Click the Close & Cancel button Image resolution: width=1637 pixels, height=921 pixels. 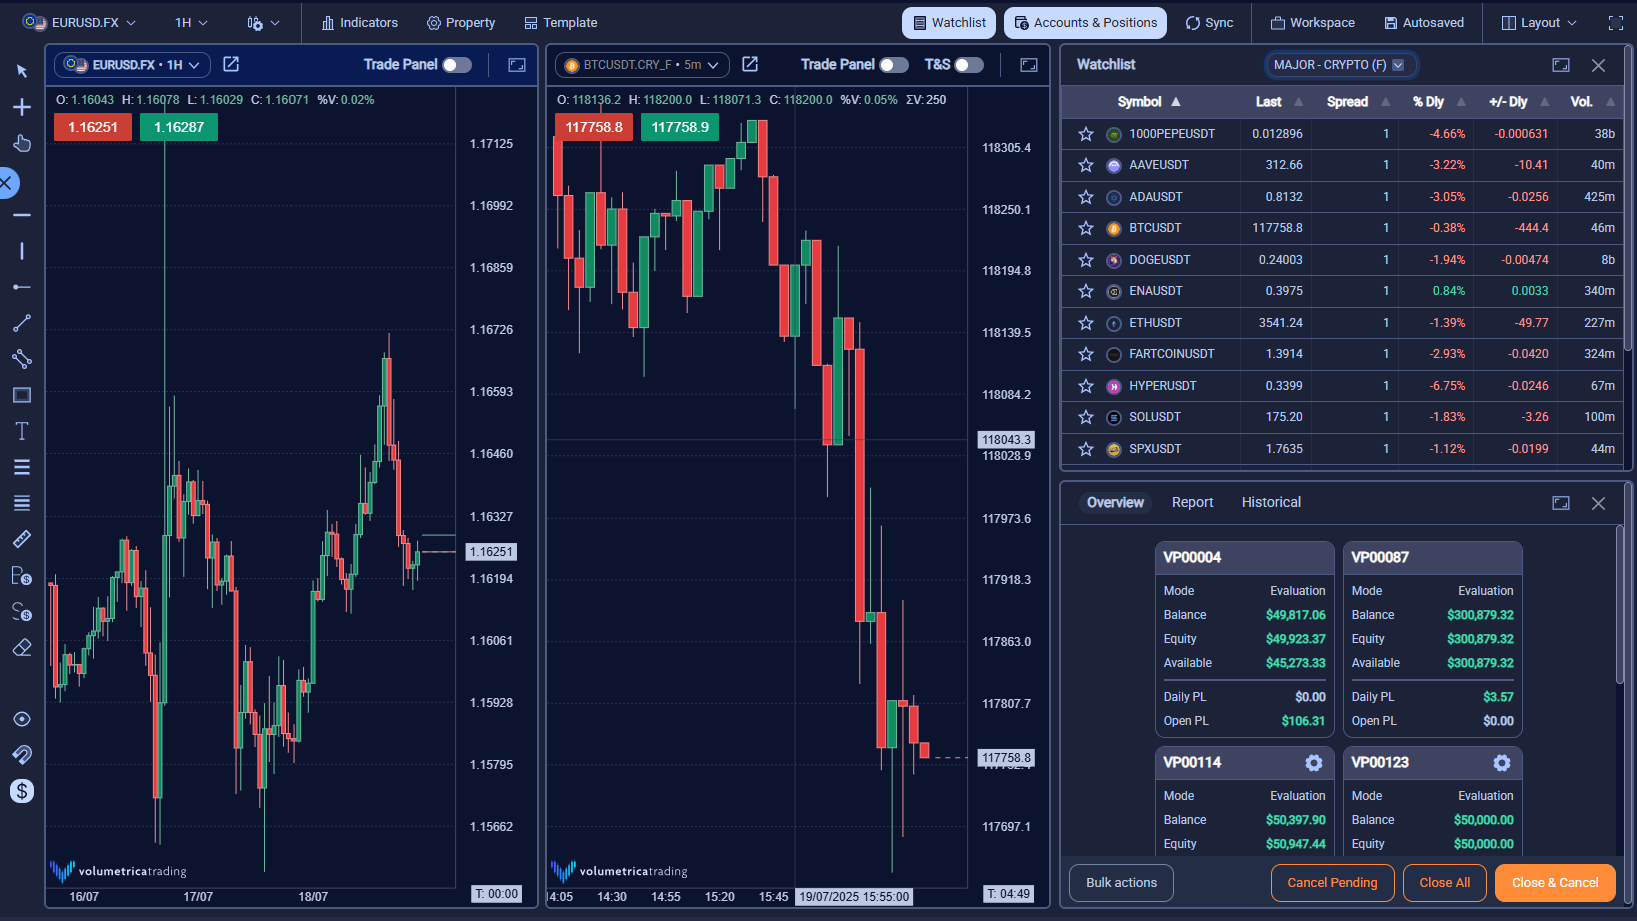click(x=1555, y=883)
